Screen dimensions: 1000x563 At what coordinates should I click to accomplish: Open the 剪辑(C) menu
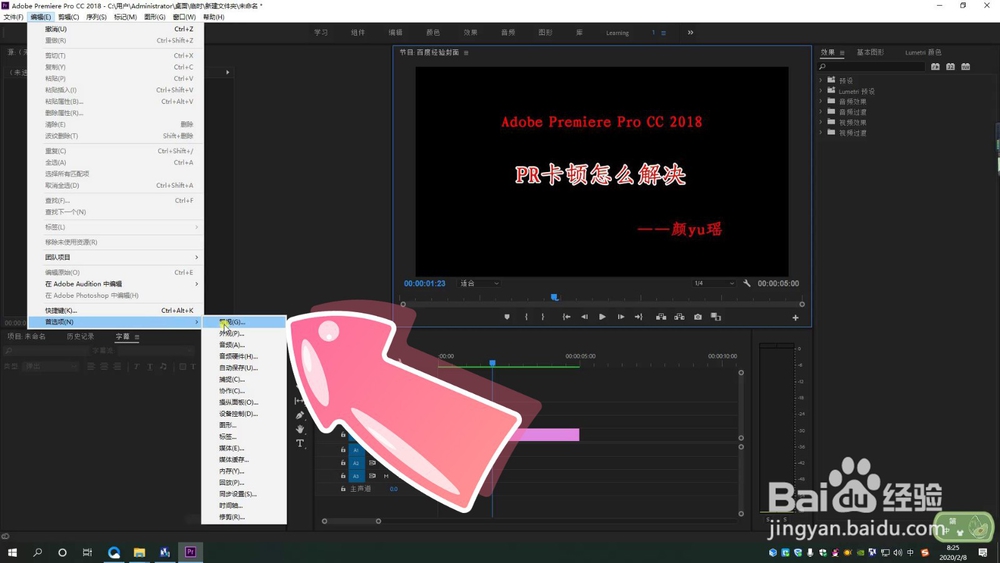(x=68, y=17)
